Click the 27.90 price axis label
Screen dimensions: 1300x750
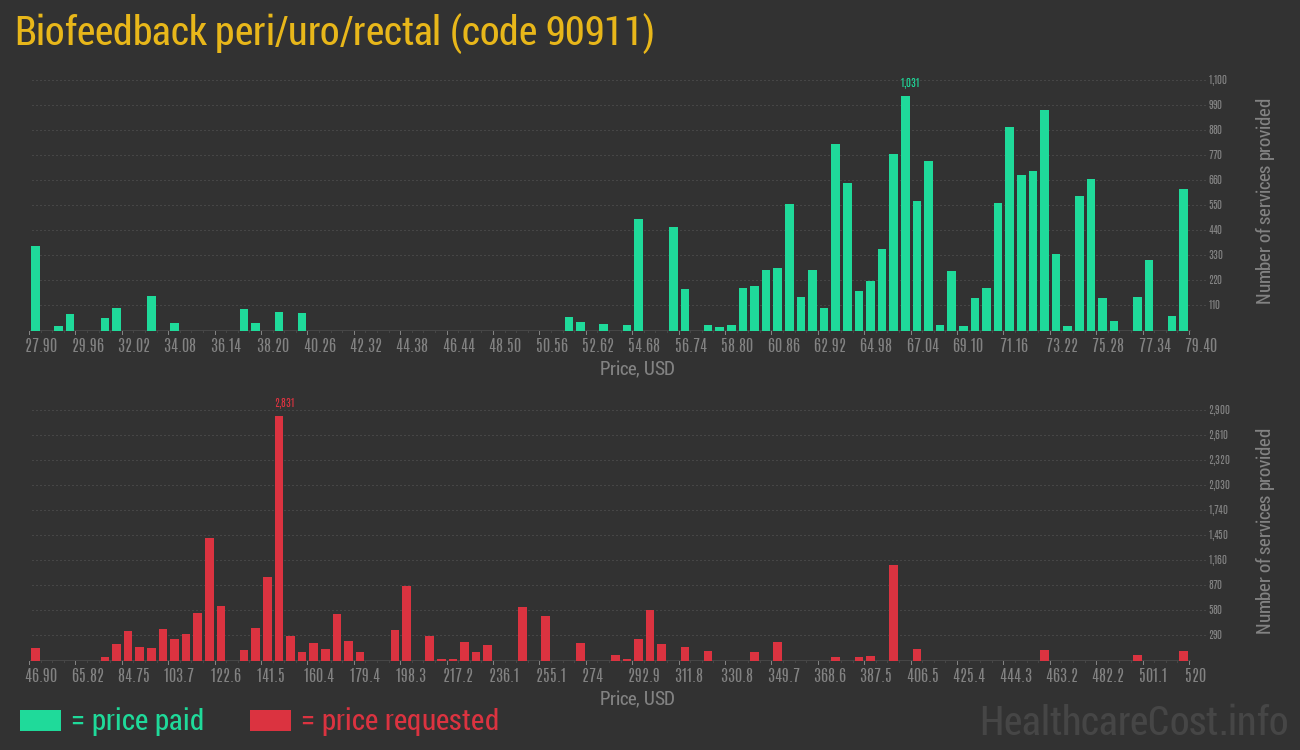coord(40,343)
